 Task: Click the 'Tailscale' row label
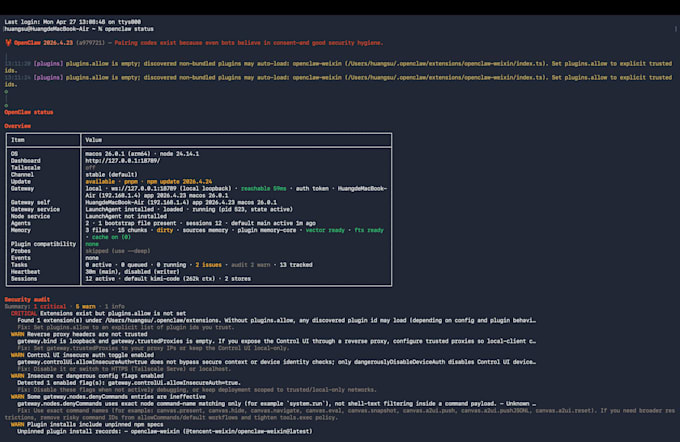tap(26, 167)
